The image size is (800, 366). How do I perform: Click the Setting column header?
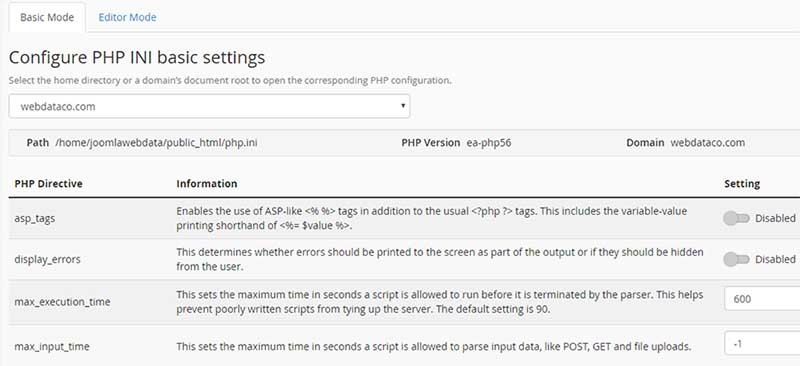pyautogui.click(x=742, y=184)
